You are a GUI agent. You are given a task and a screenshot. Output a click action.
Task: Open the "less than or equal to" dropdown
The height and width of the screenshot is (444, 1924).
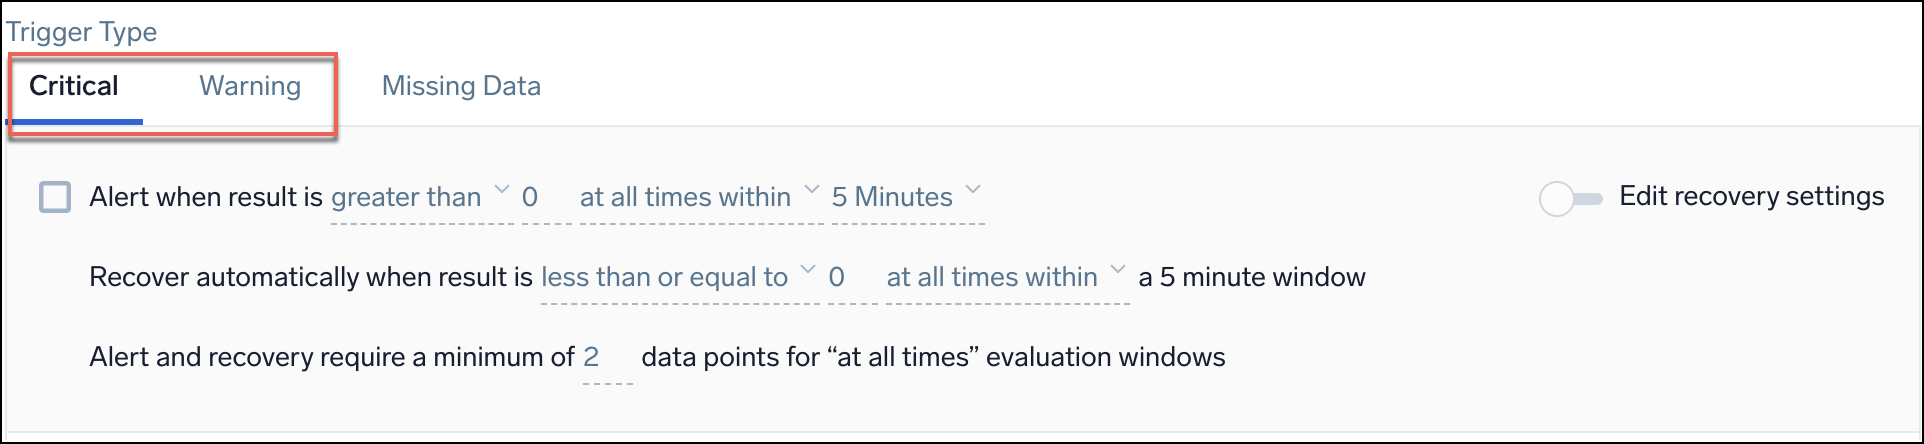pos(664,278)
